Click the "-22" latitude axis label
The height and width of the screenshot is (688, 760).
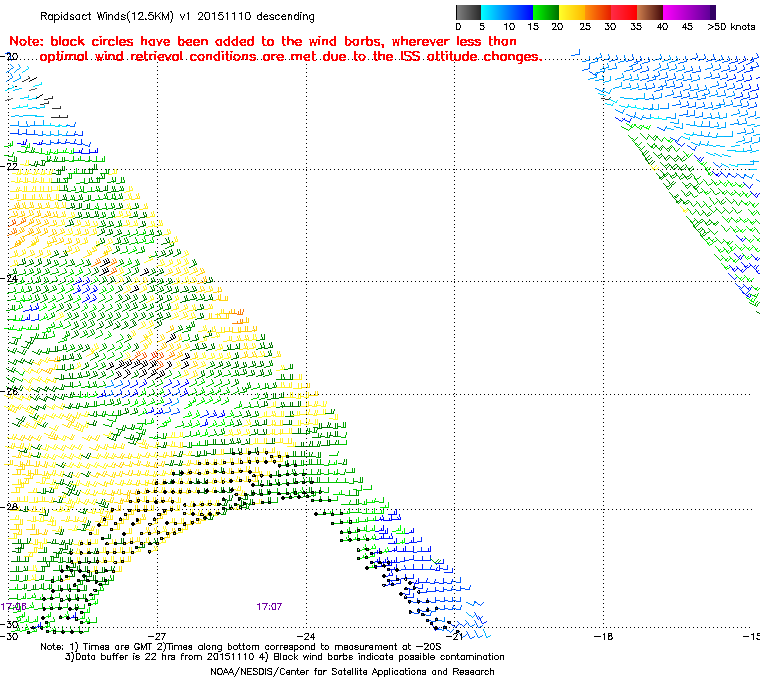coord(10,166)
